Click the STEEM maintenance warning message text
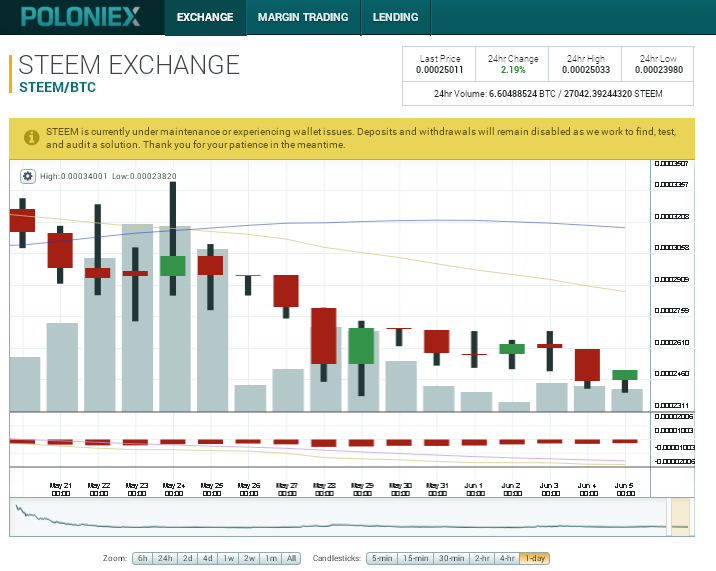The height and width of the screenshot is (571, 716). (x=361, y=138)
